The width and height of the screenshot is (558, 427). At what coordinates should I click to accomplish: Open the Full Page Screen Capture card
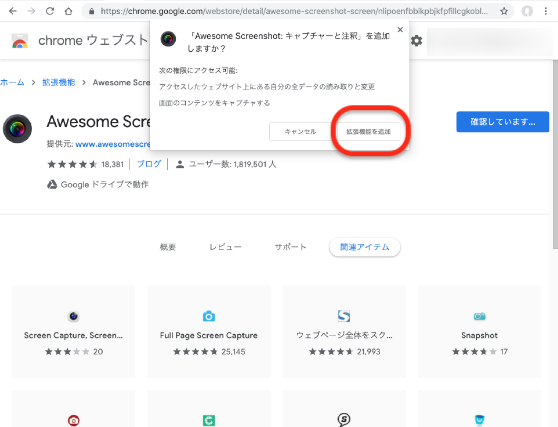pyautogui.click(x=209, y=332)
